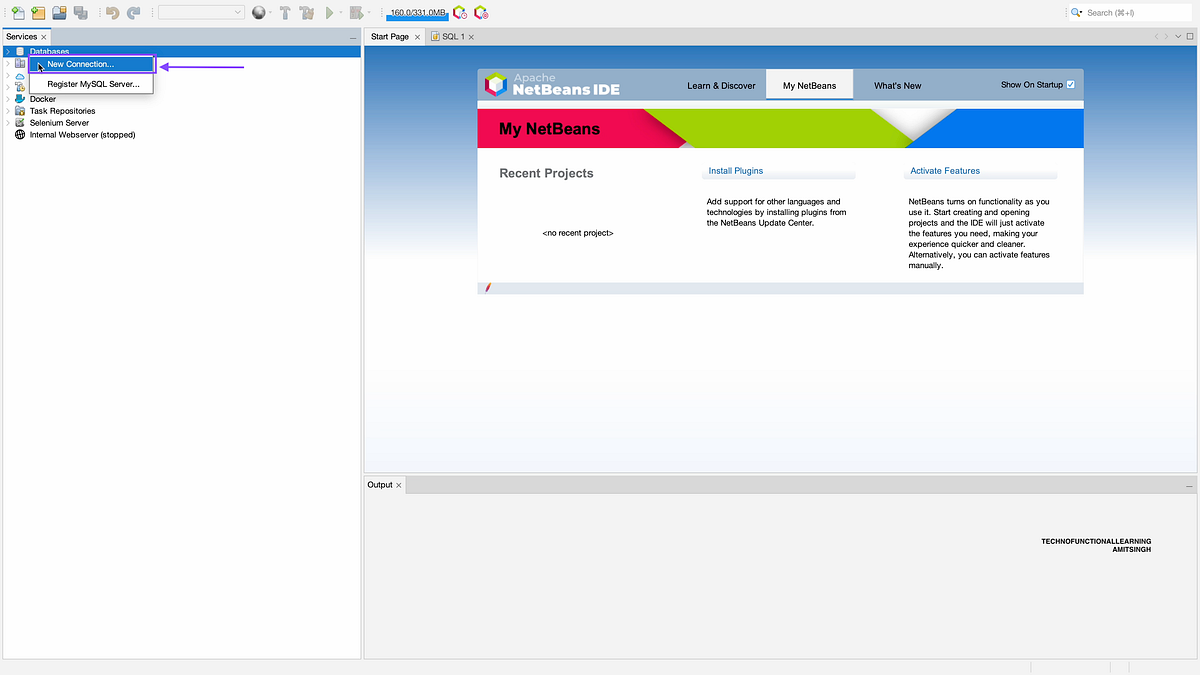Click the Clean and Build icon

point(308,13)
